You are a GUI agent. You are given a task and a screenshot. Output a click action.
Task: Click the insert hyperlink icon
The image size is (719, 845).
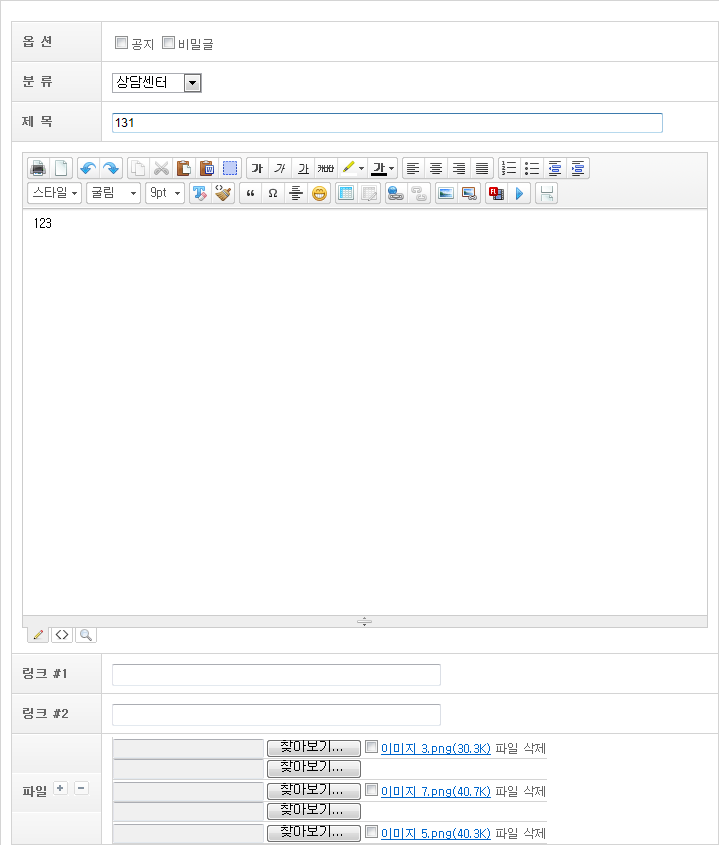pos(395,194)
